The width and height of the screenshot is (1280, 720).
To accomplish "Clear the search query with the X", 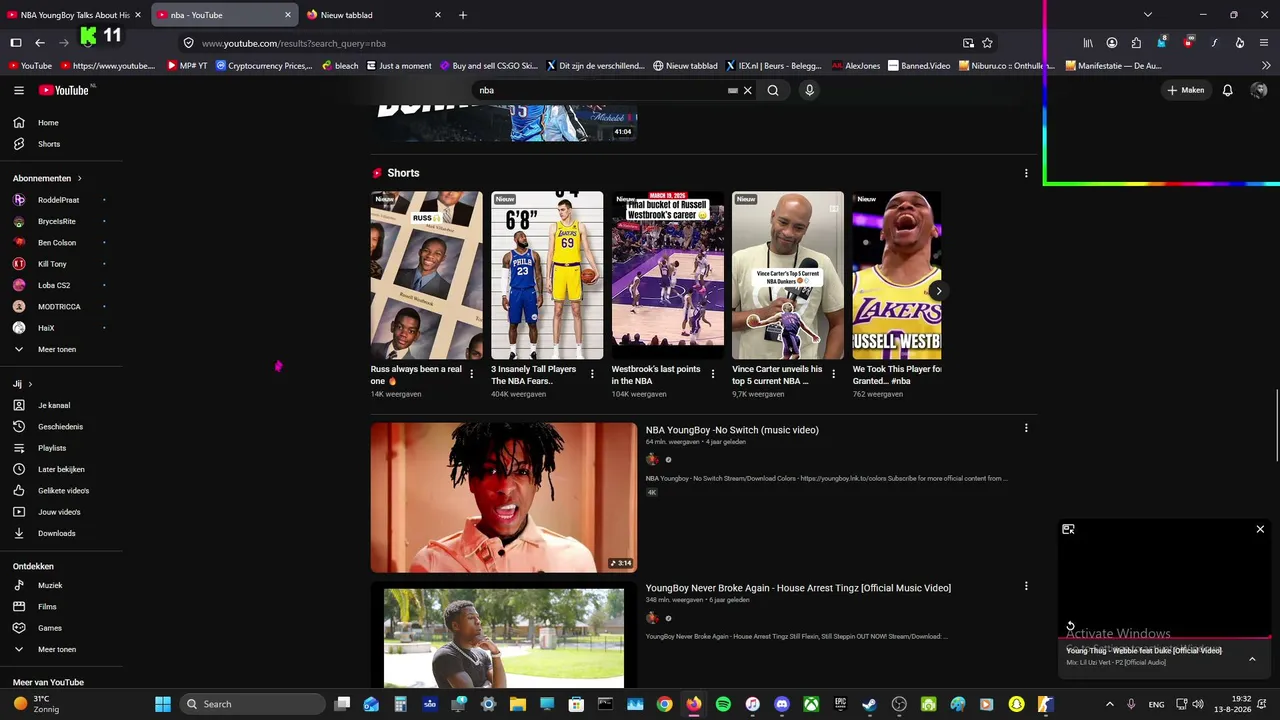I will 747,90.
